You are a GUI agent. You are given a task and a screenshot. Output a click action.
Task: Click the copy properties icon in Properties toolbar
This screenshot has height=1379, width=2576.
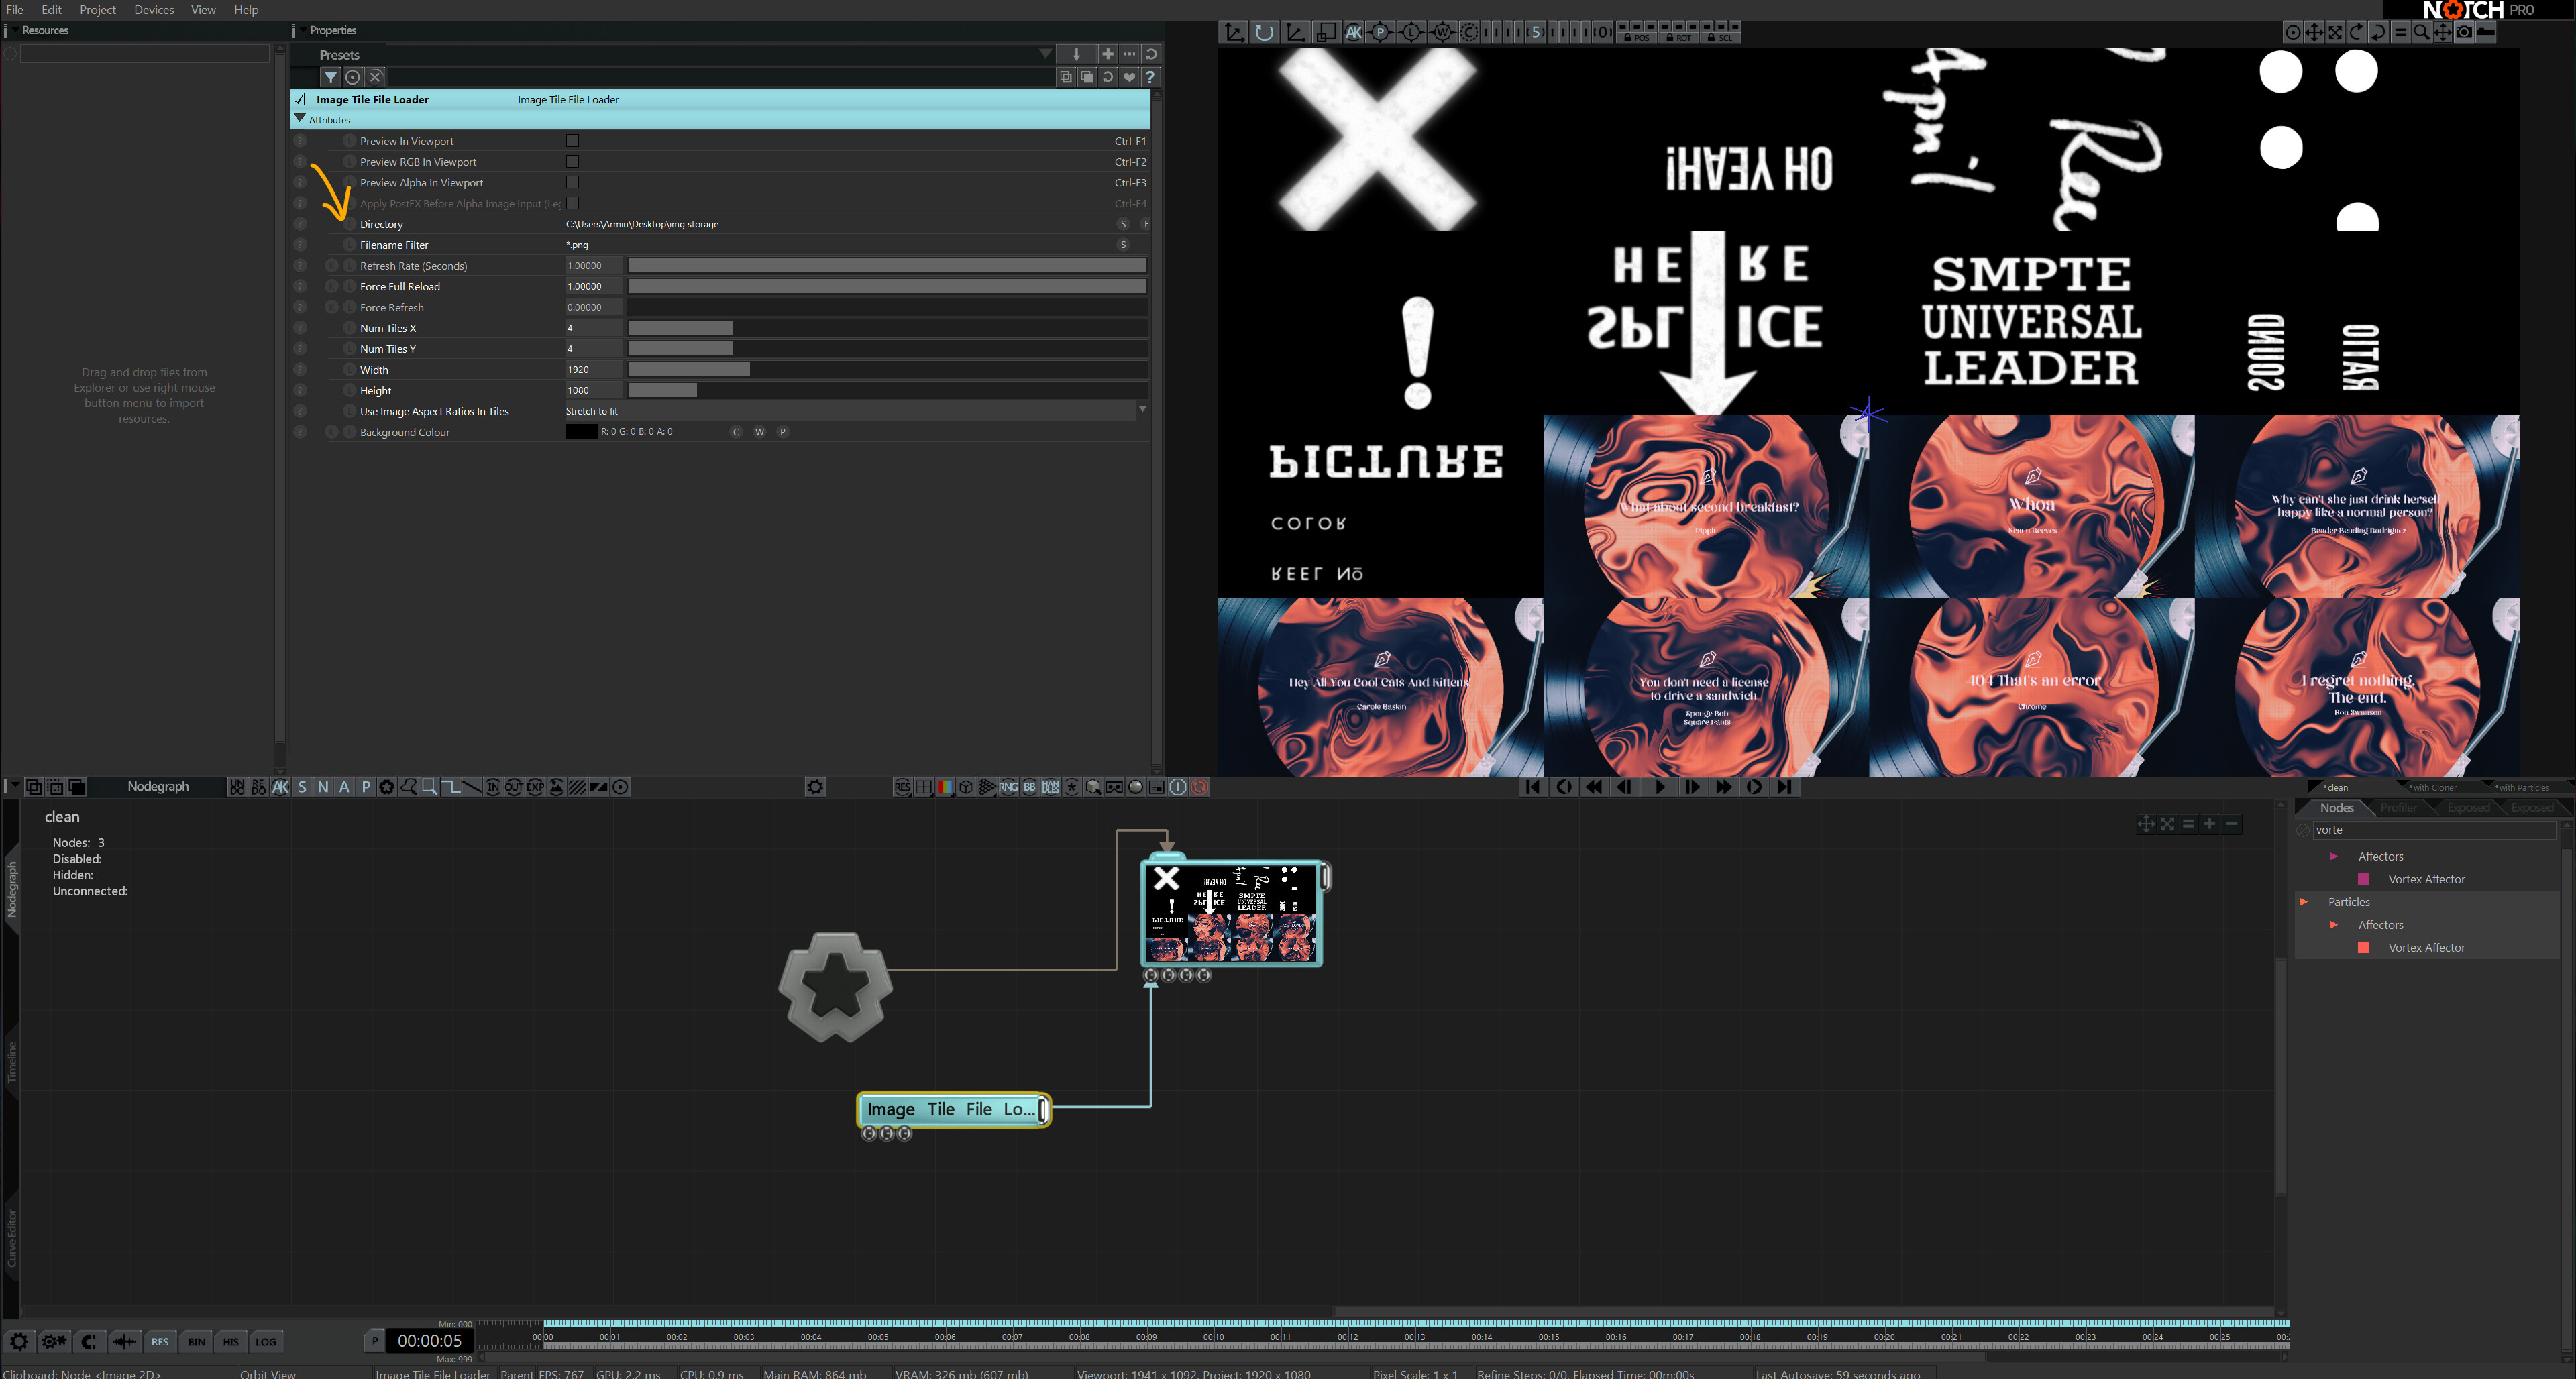[x=1066, y=77]
